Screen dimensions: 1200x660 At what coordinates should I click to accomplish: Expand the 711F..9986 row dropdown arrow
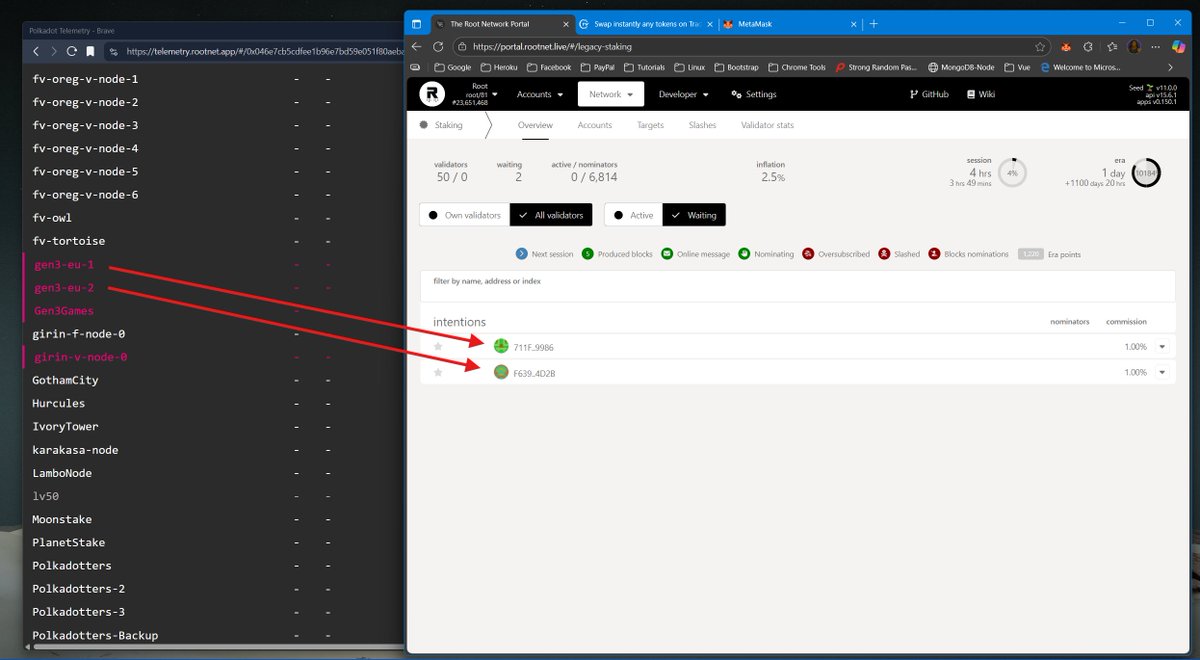point(1162,347)
